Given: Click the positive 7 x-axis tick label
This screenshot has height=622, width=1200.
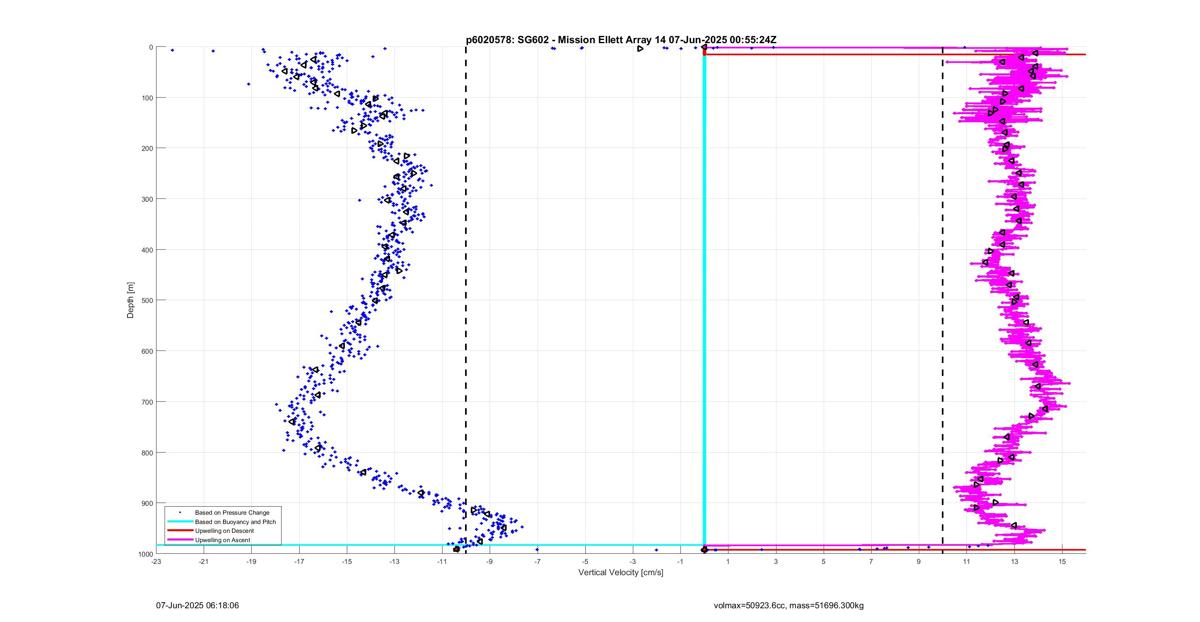Looking at the screenshot, I should [x=871, y=561].
